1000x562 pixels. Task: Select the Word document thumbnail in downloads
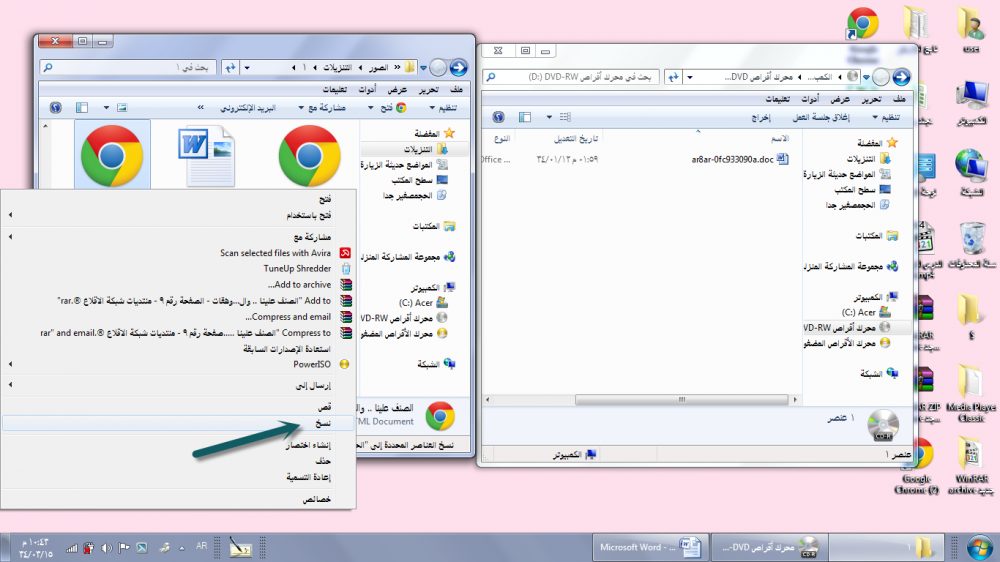[x=207, y=153]
